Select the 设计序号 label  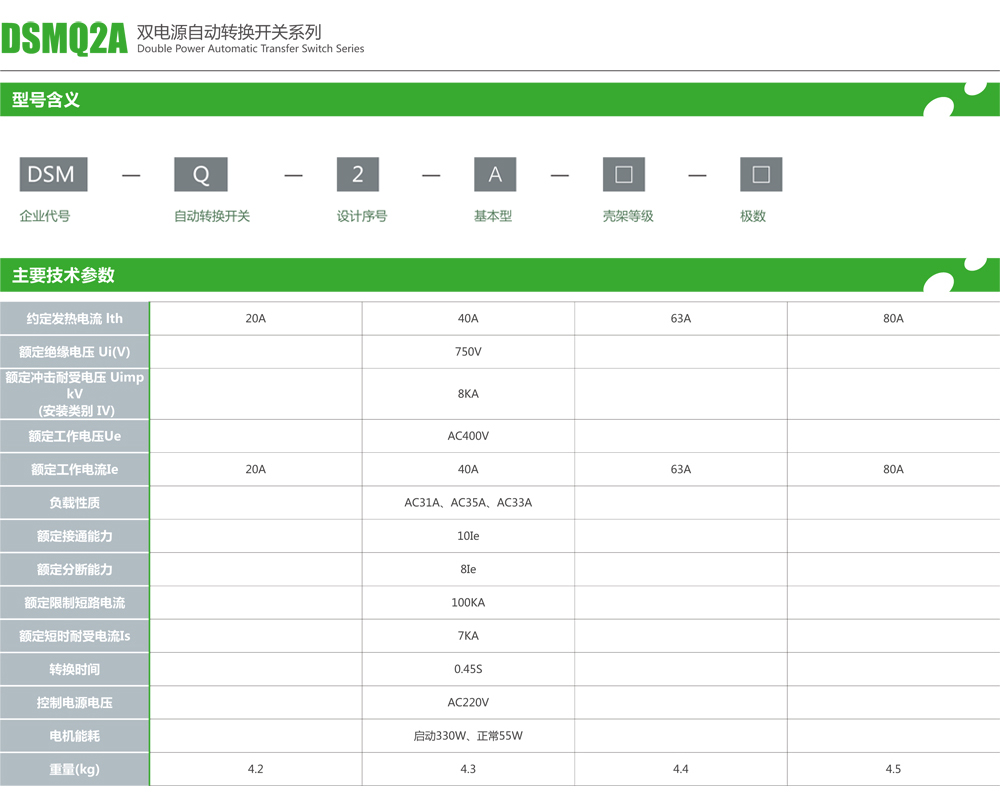362,216
